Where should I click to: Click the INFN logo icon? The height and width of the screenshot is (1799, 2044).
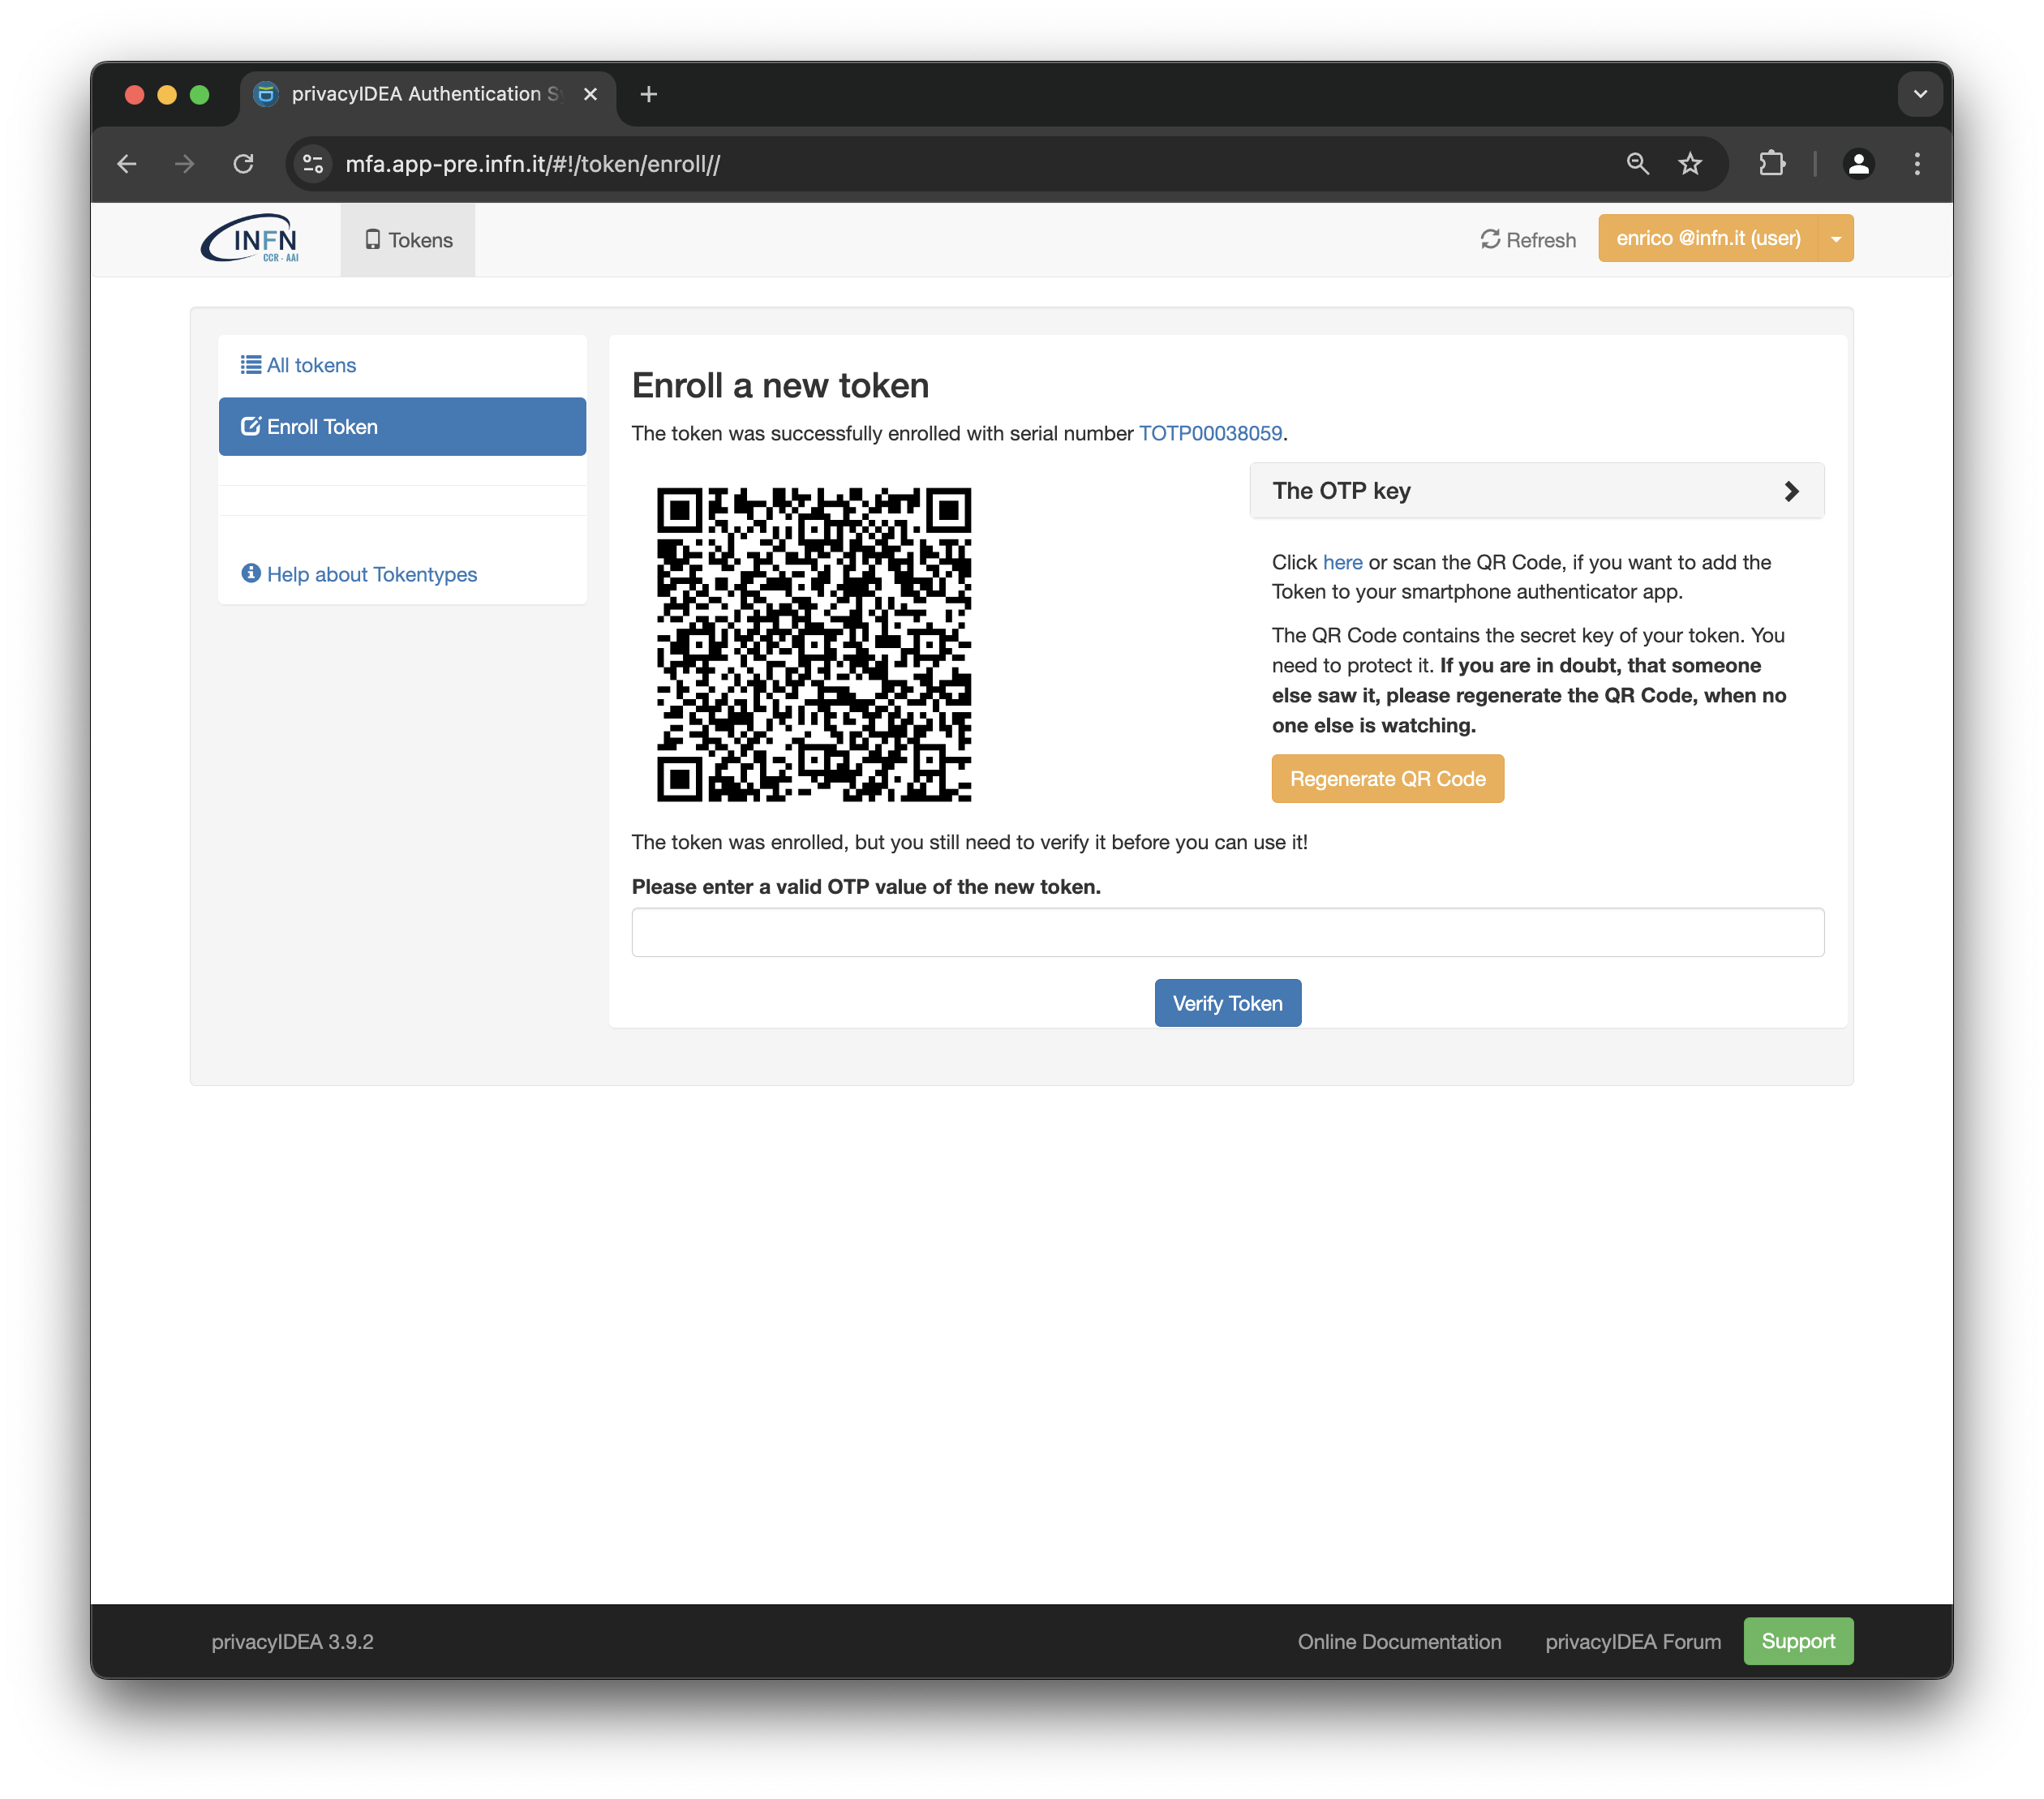click(254, 240)
